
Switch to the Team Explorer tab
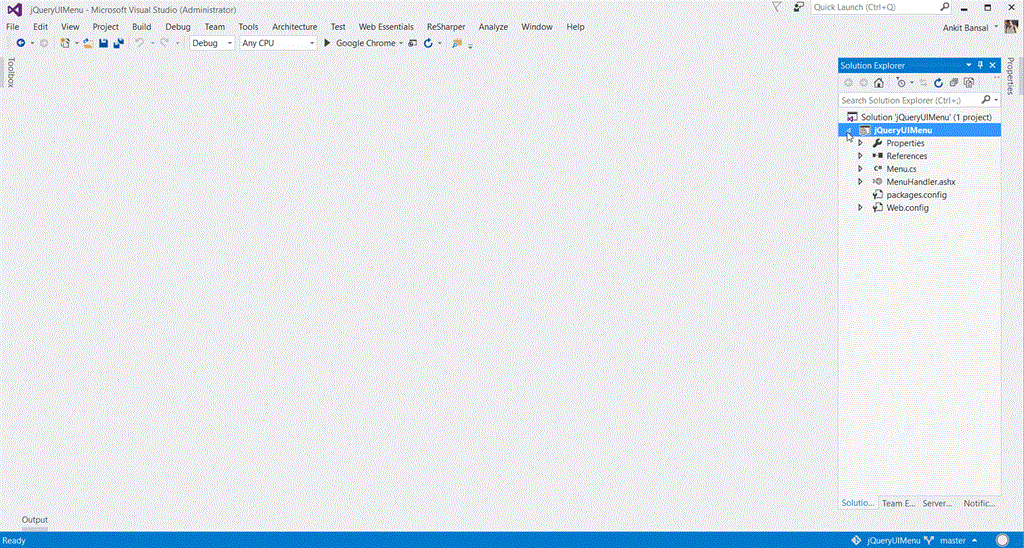tap(898, 504)
